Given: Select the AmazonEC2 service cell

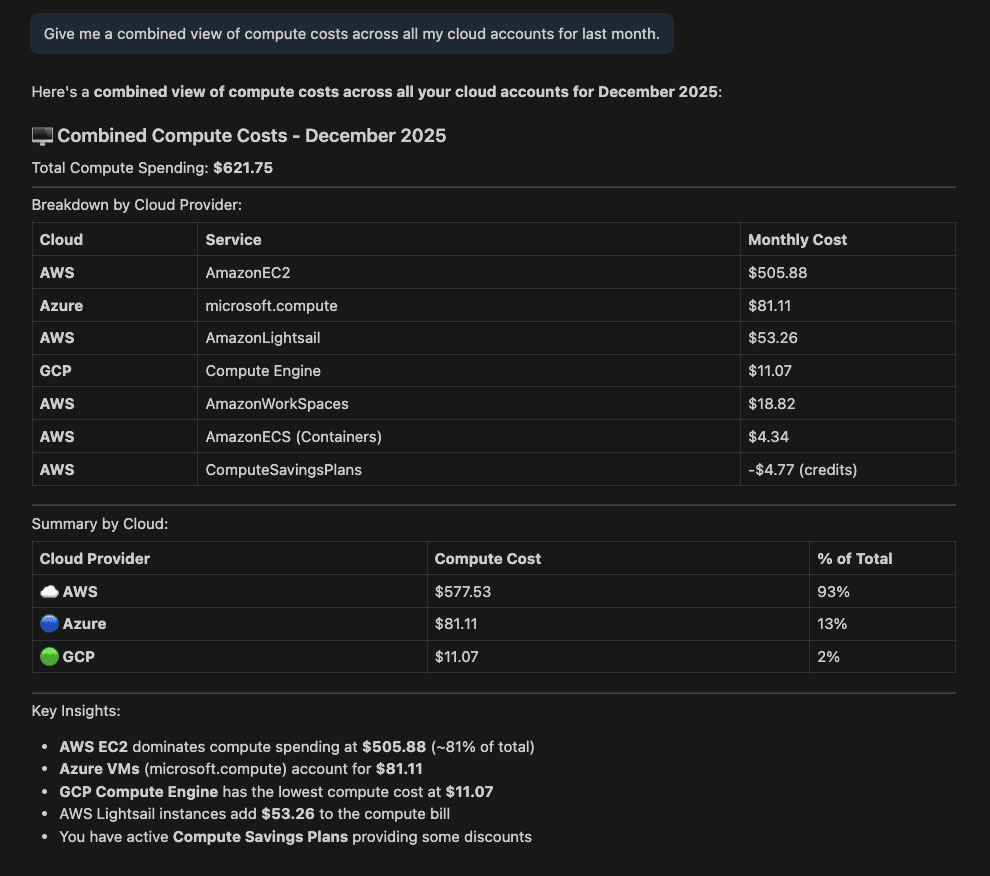Looking at the screenshot, I should (x=248, y=272).
